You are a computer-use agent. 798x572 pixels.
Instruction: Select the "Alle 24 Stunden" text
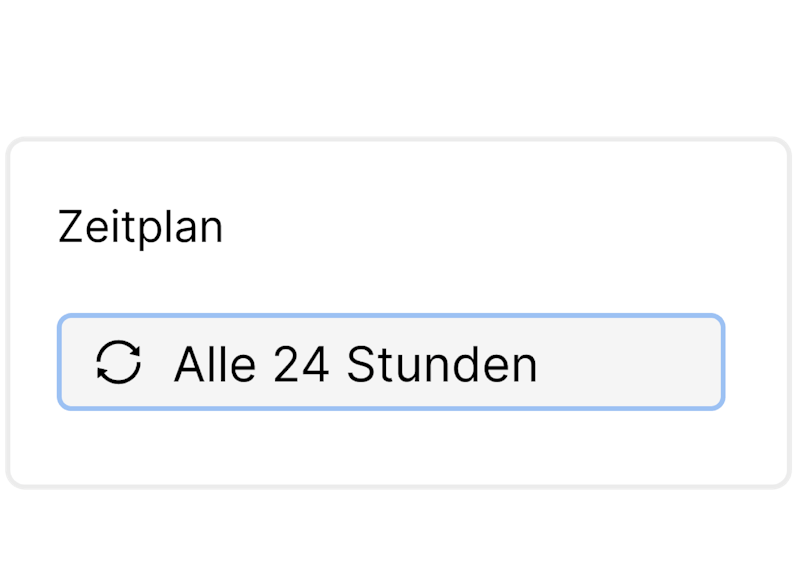(355, 365)
